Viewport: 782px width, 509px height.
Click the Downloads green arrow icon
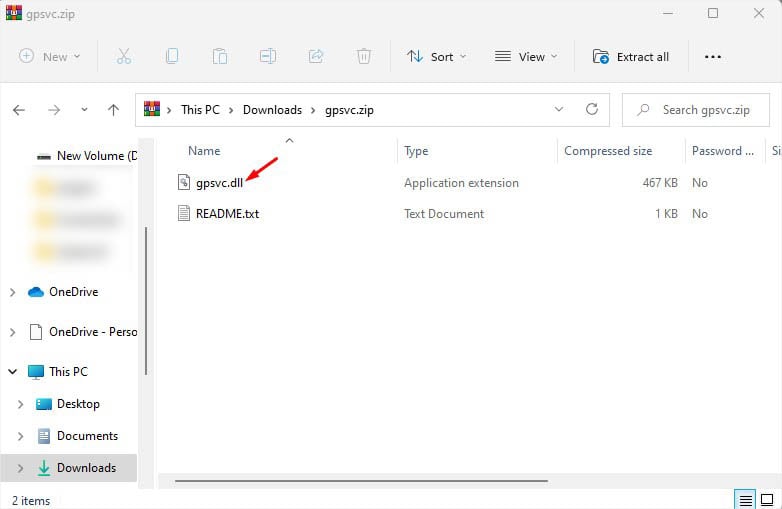[44, 468]
